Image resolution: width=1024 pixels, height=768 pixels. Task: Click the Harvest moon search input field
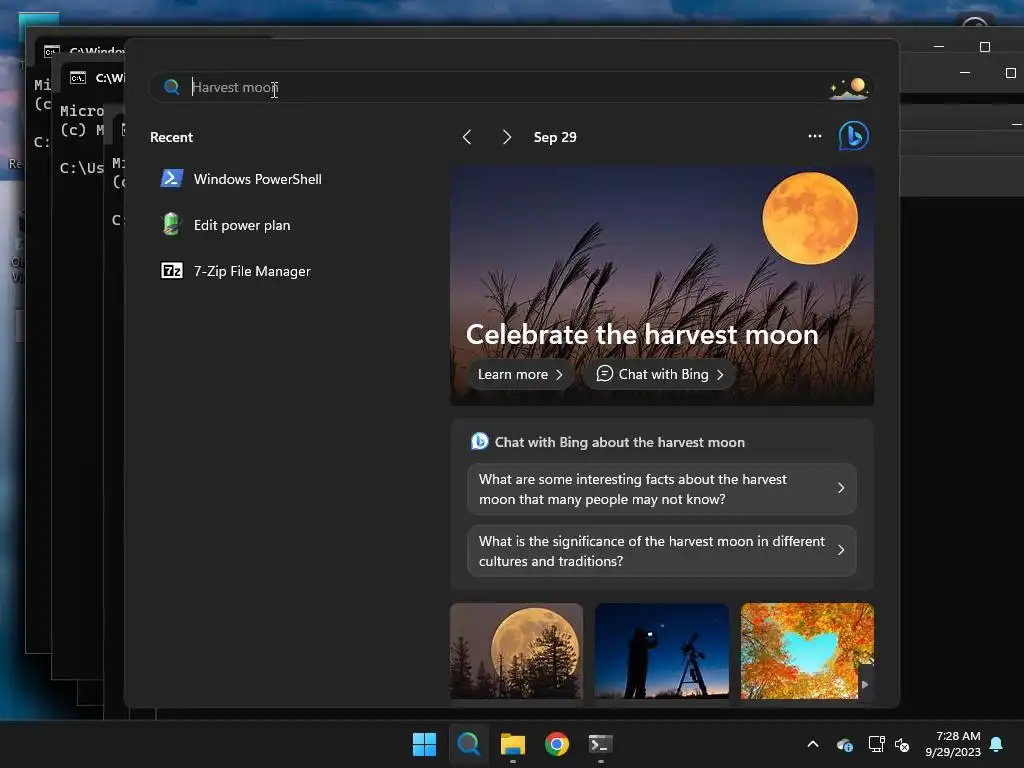pyautogui.click(x=511, y=87)
